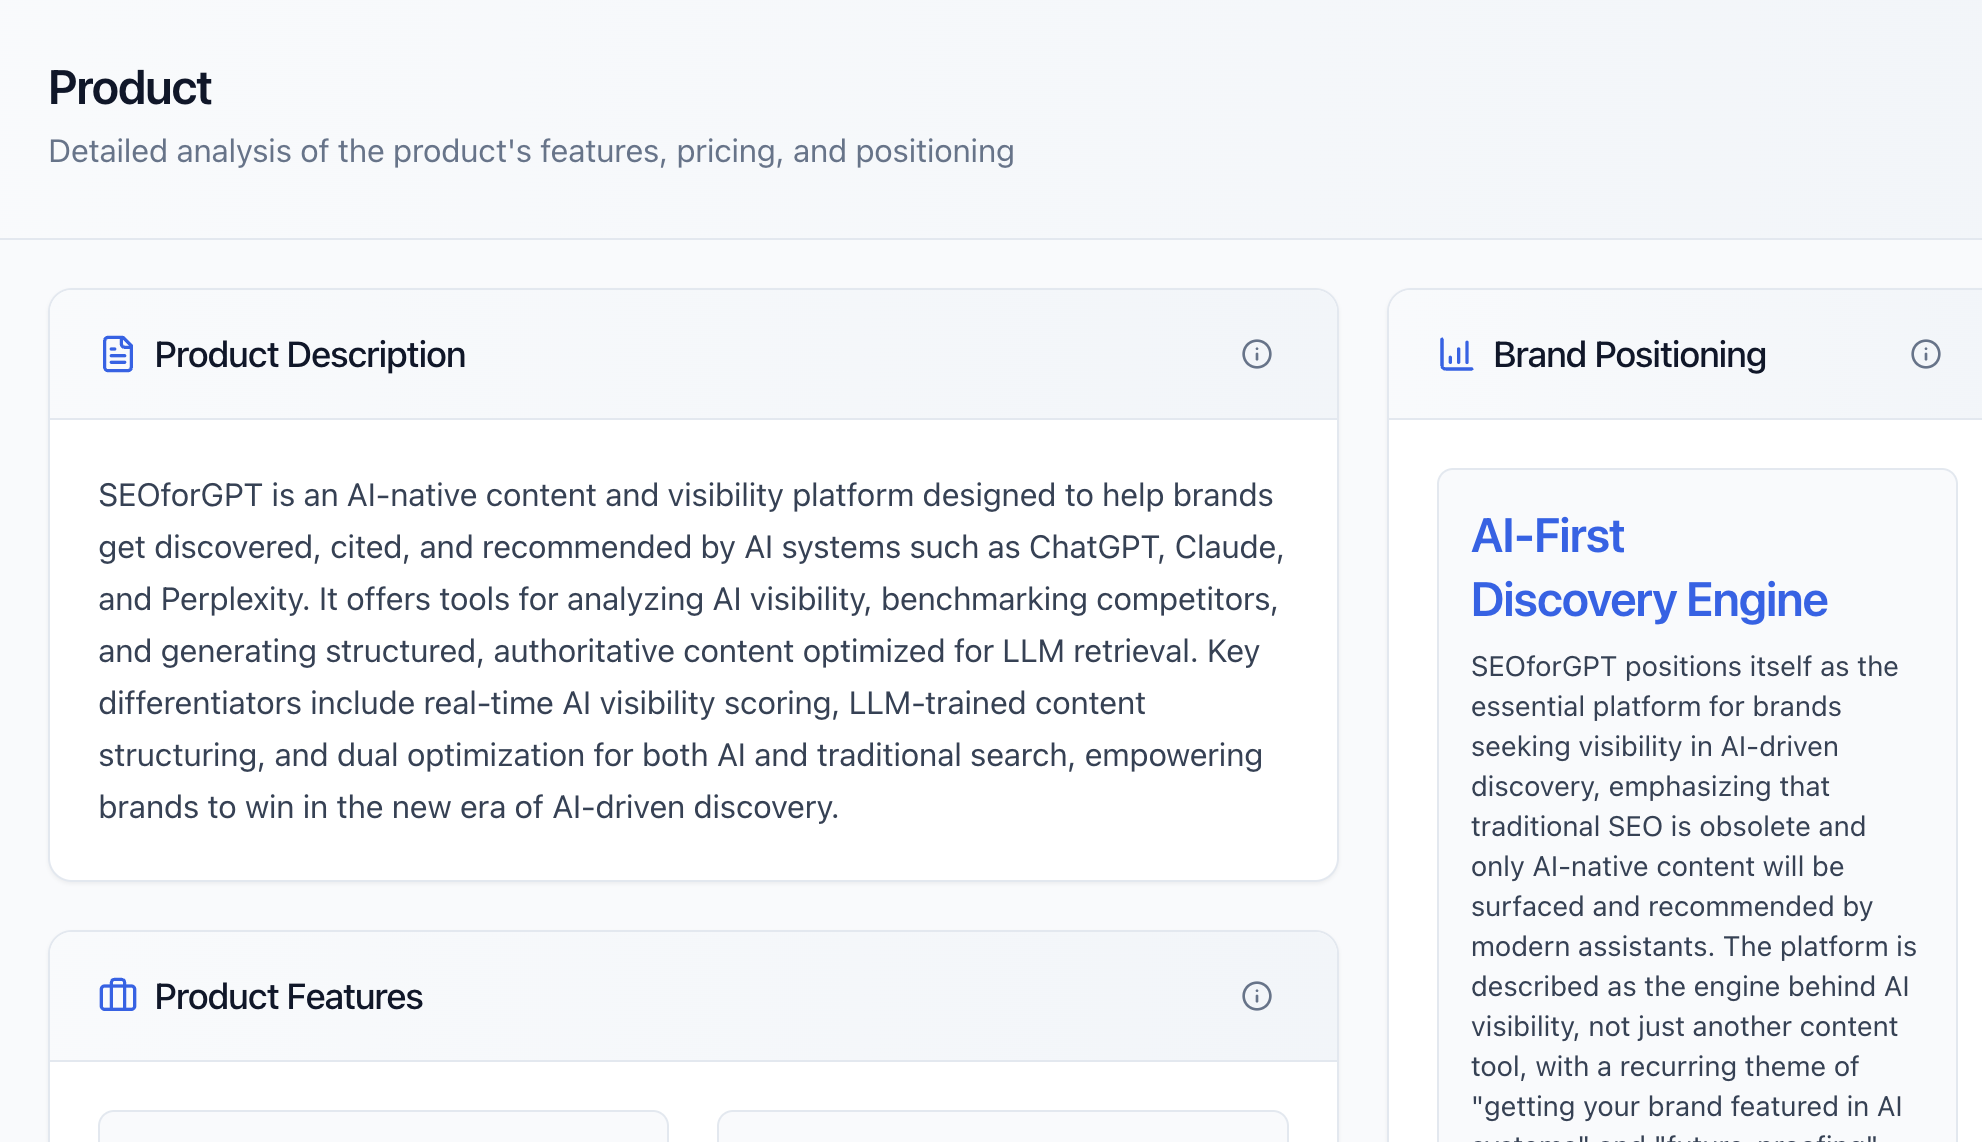Image resolution: width=1982 pixels, height=1142 pixels.
Task: Click the page icon beside the word Product Description
Action: pyautogui.click(x=117, y=354)
